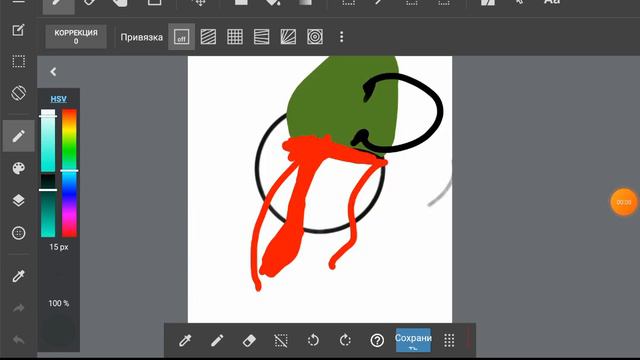Open the layers panel icon in sidebar
Image resolution: width=640 pixels, height=360 pixels.
[x=18, y=200]
